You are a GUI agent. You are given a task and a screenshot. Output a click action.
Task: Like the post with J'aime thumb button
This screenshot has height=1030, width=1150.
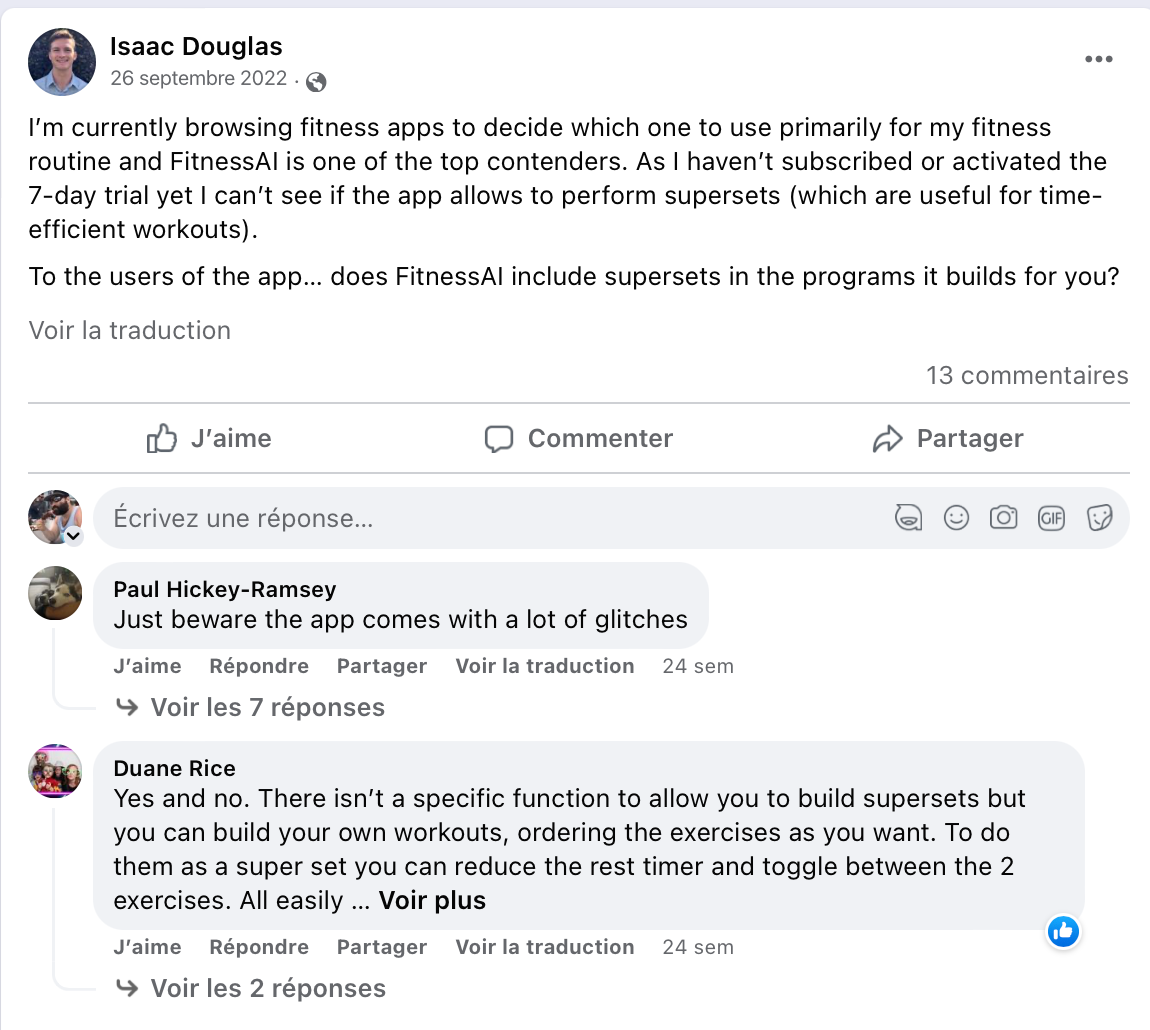209,438
